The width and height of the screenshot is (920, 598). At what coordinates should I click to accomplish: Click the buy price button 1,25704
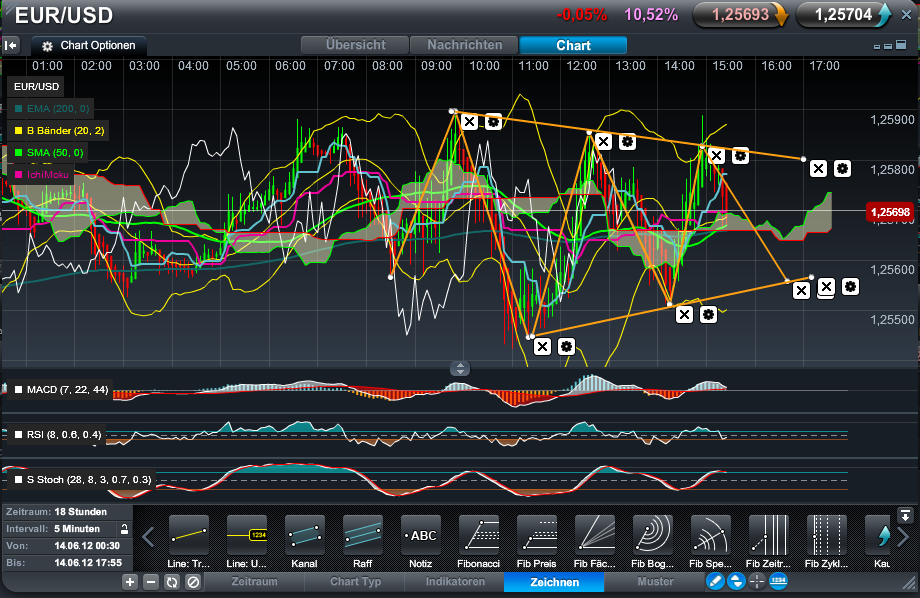[x=843, y=15]
